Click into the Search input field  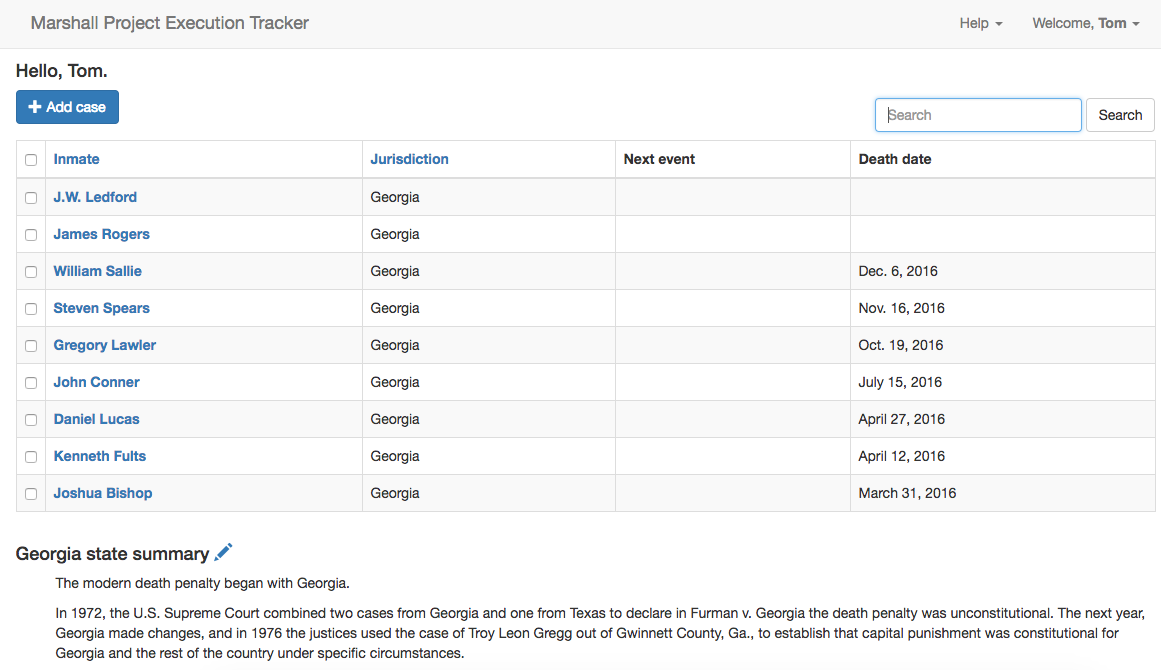tap(978, 115)
